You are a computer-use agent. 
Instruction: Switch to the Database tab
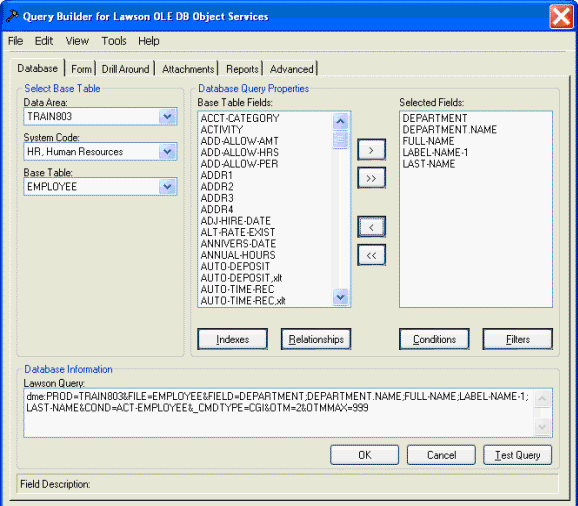38,68
